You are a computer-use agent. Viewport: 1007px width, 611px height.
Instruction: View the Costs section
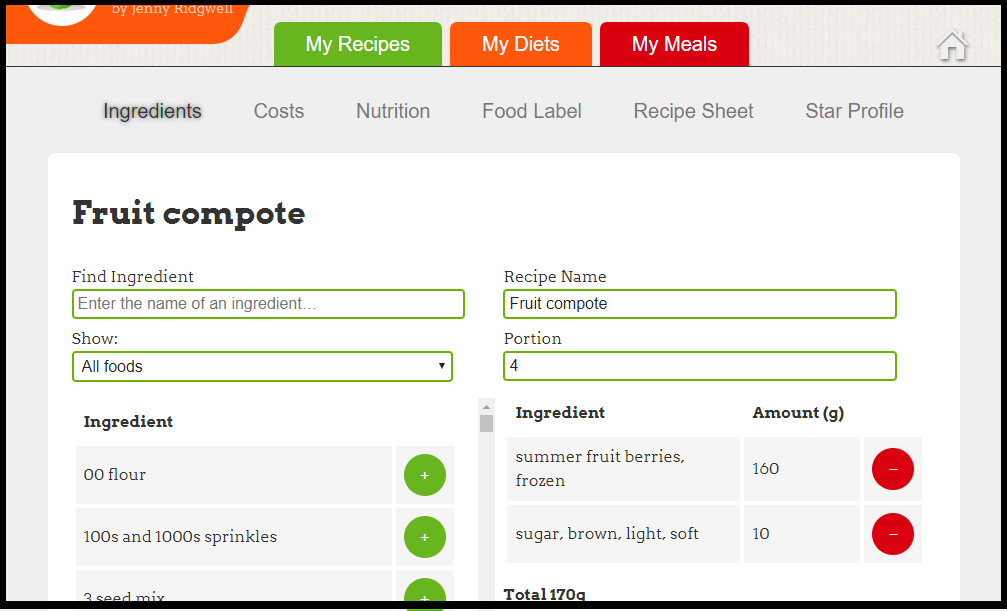[278, 111]
